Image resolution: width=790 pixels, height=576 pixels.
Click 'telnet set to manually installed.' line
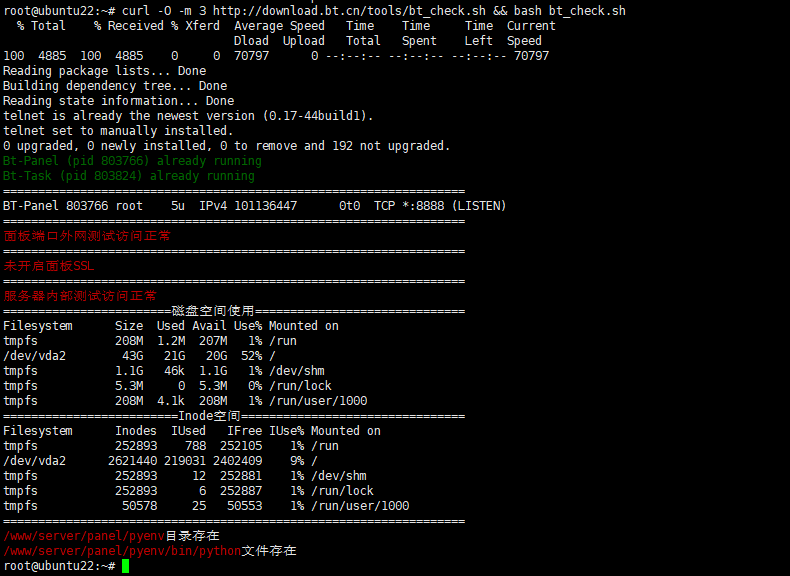point(118,131)
